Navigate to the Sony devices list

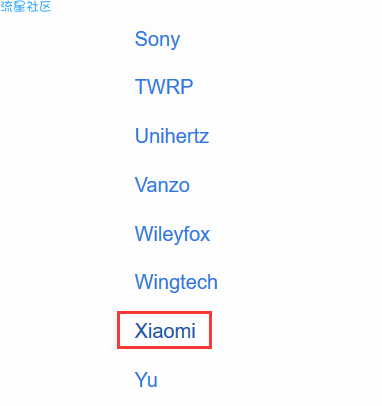pyautogui.click(x=157, y=40)
